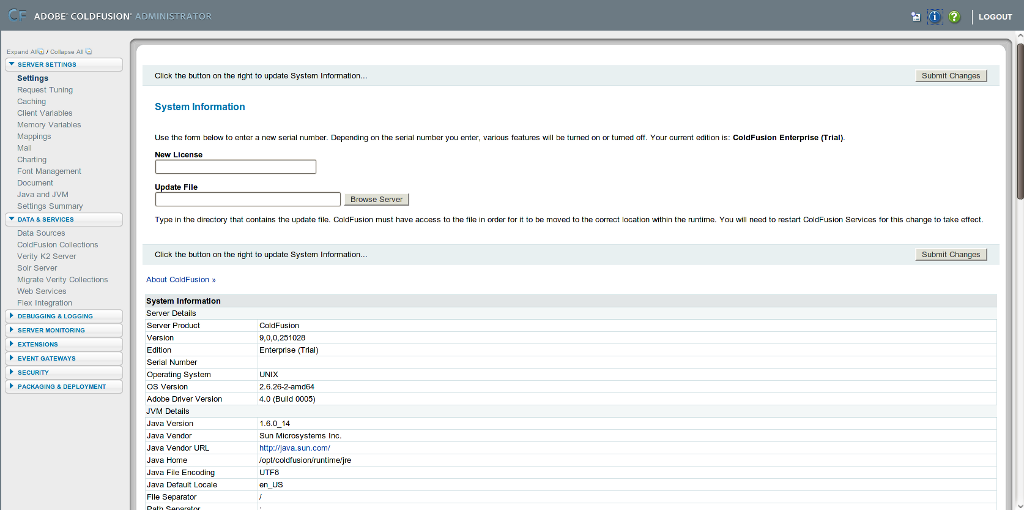Click the blue System Information icon
Viewport: 1024px width, 510px height.
click(x=935, y=16)
